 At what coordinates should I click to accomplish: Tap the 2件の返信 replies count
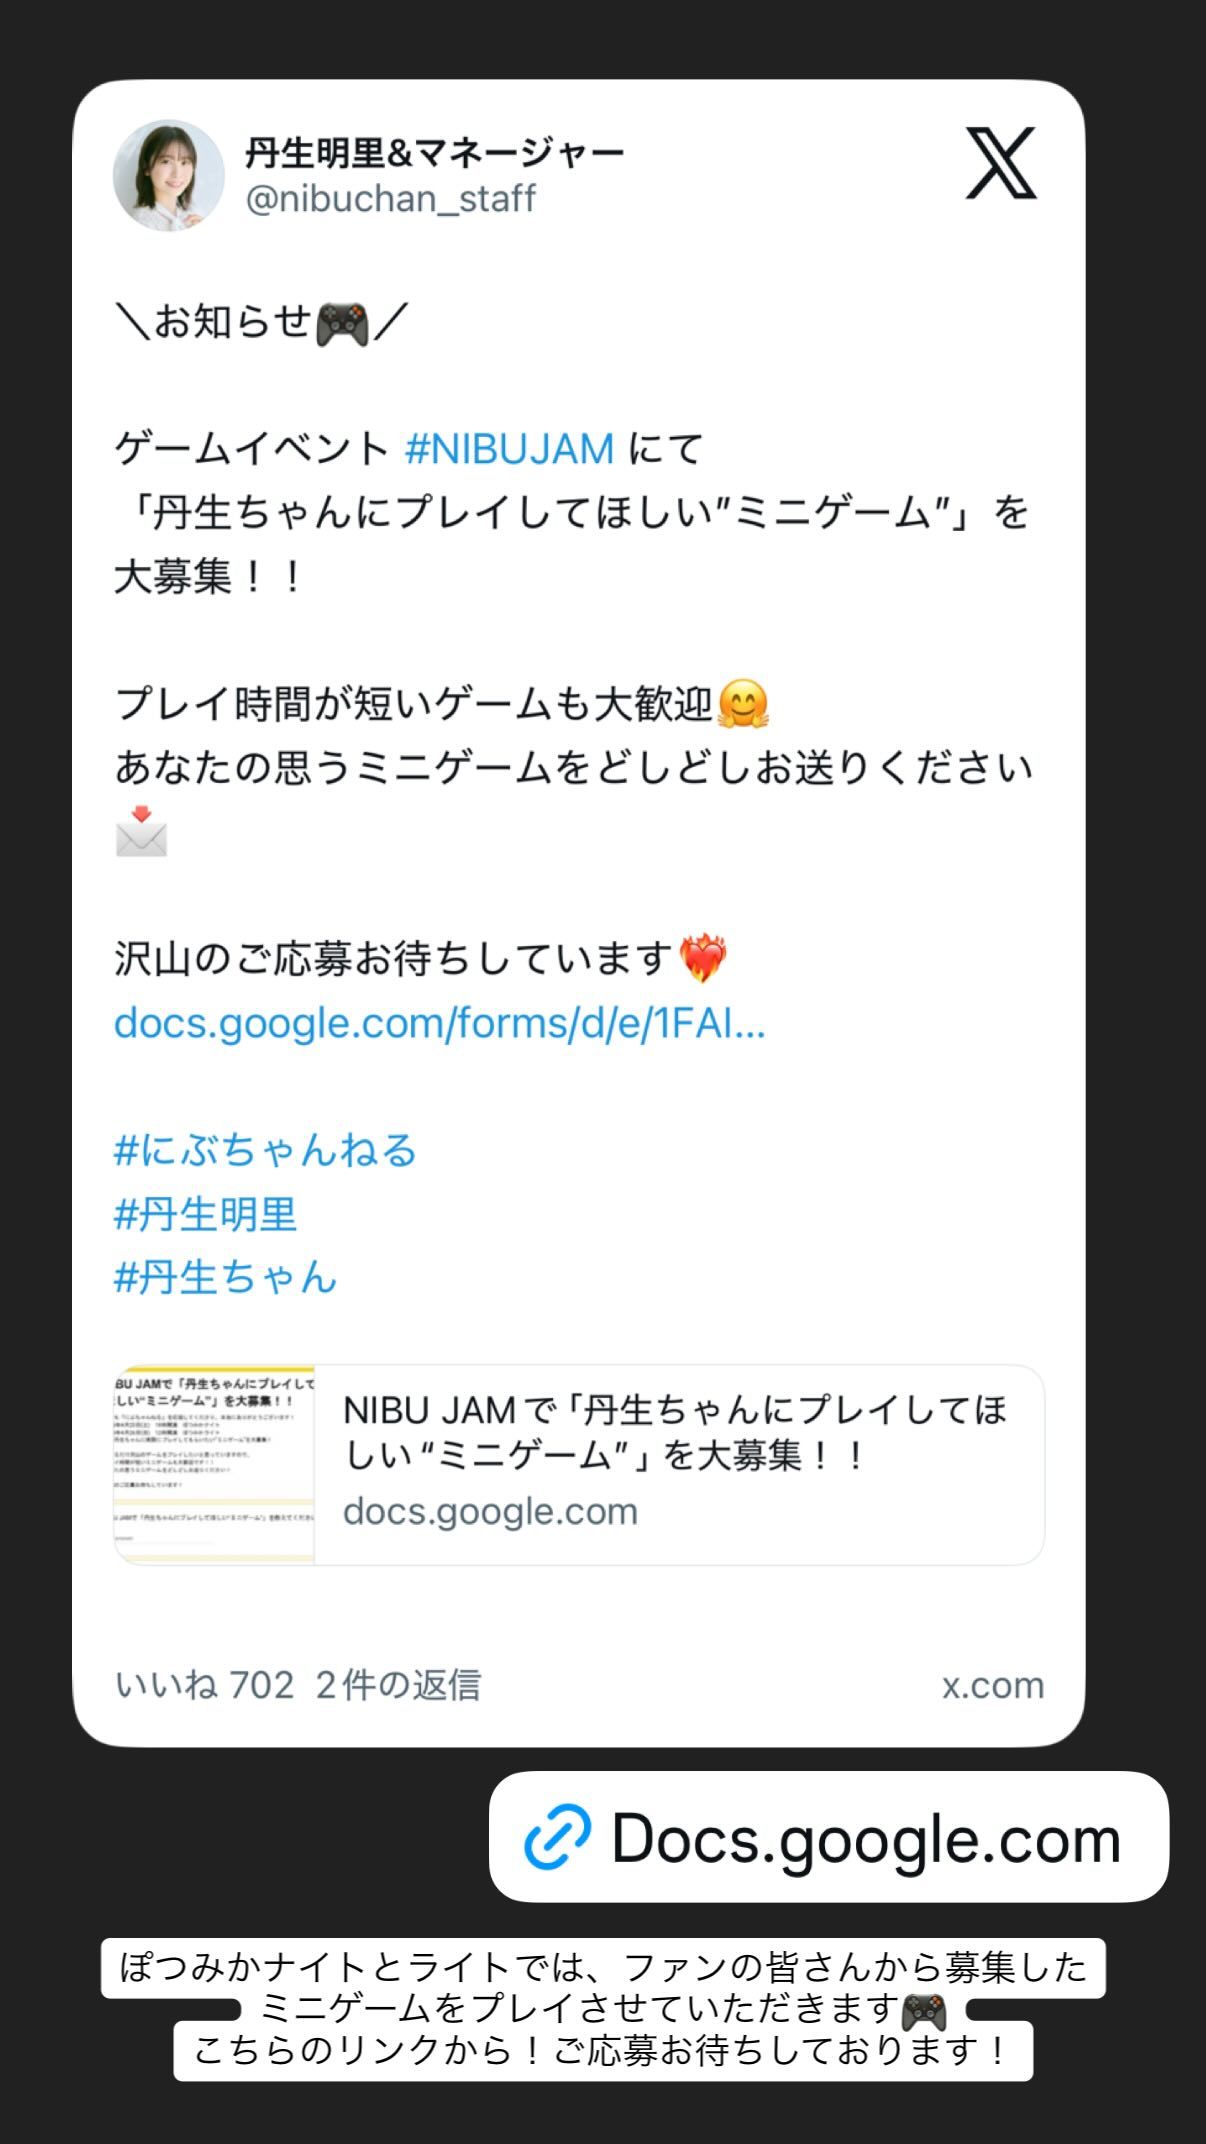click(x=398, y=1685)
